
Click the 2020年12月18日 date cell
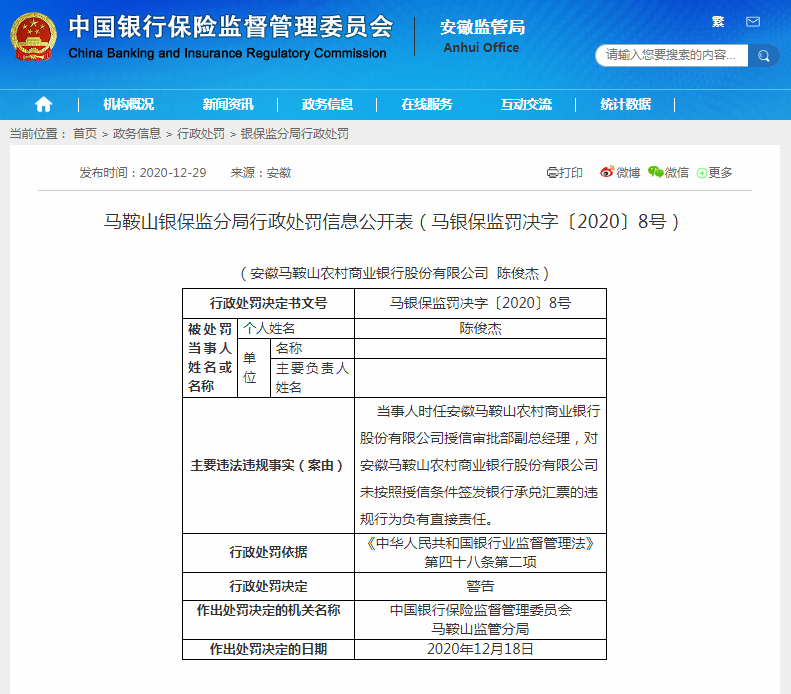pos(480,649)
